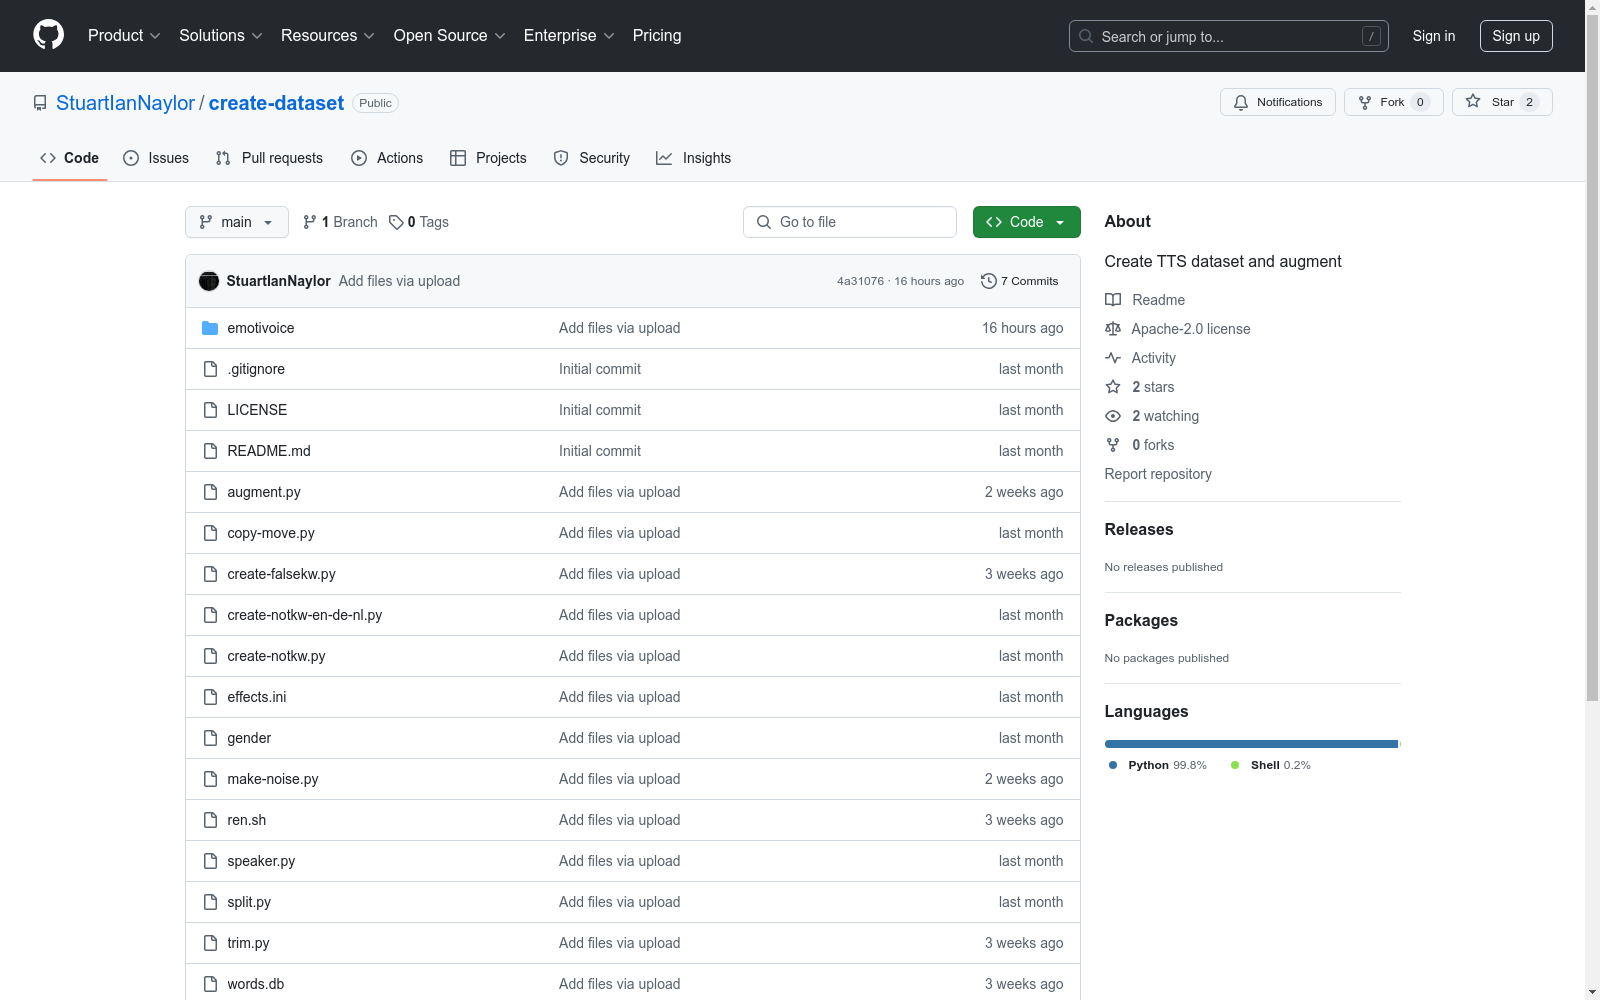The width and height of the screenshot is (1600, 1000).
Task: Click the commit history clock icon
Action: (x=989, y=281)
